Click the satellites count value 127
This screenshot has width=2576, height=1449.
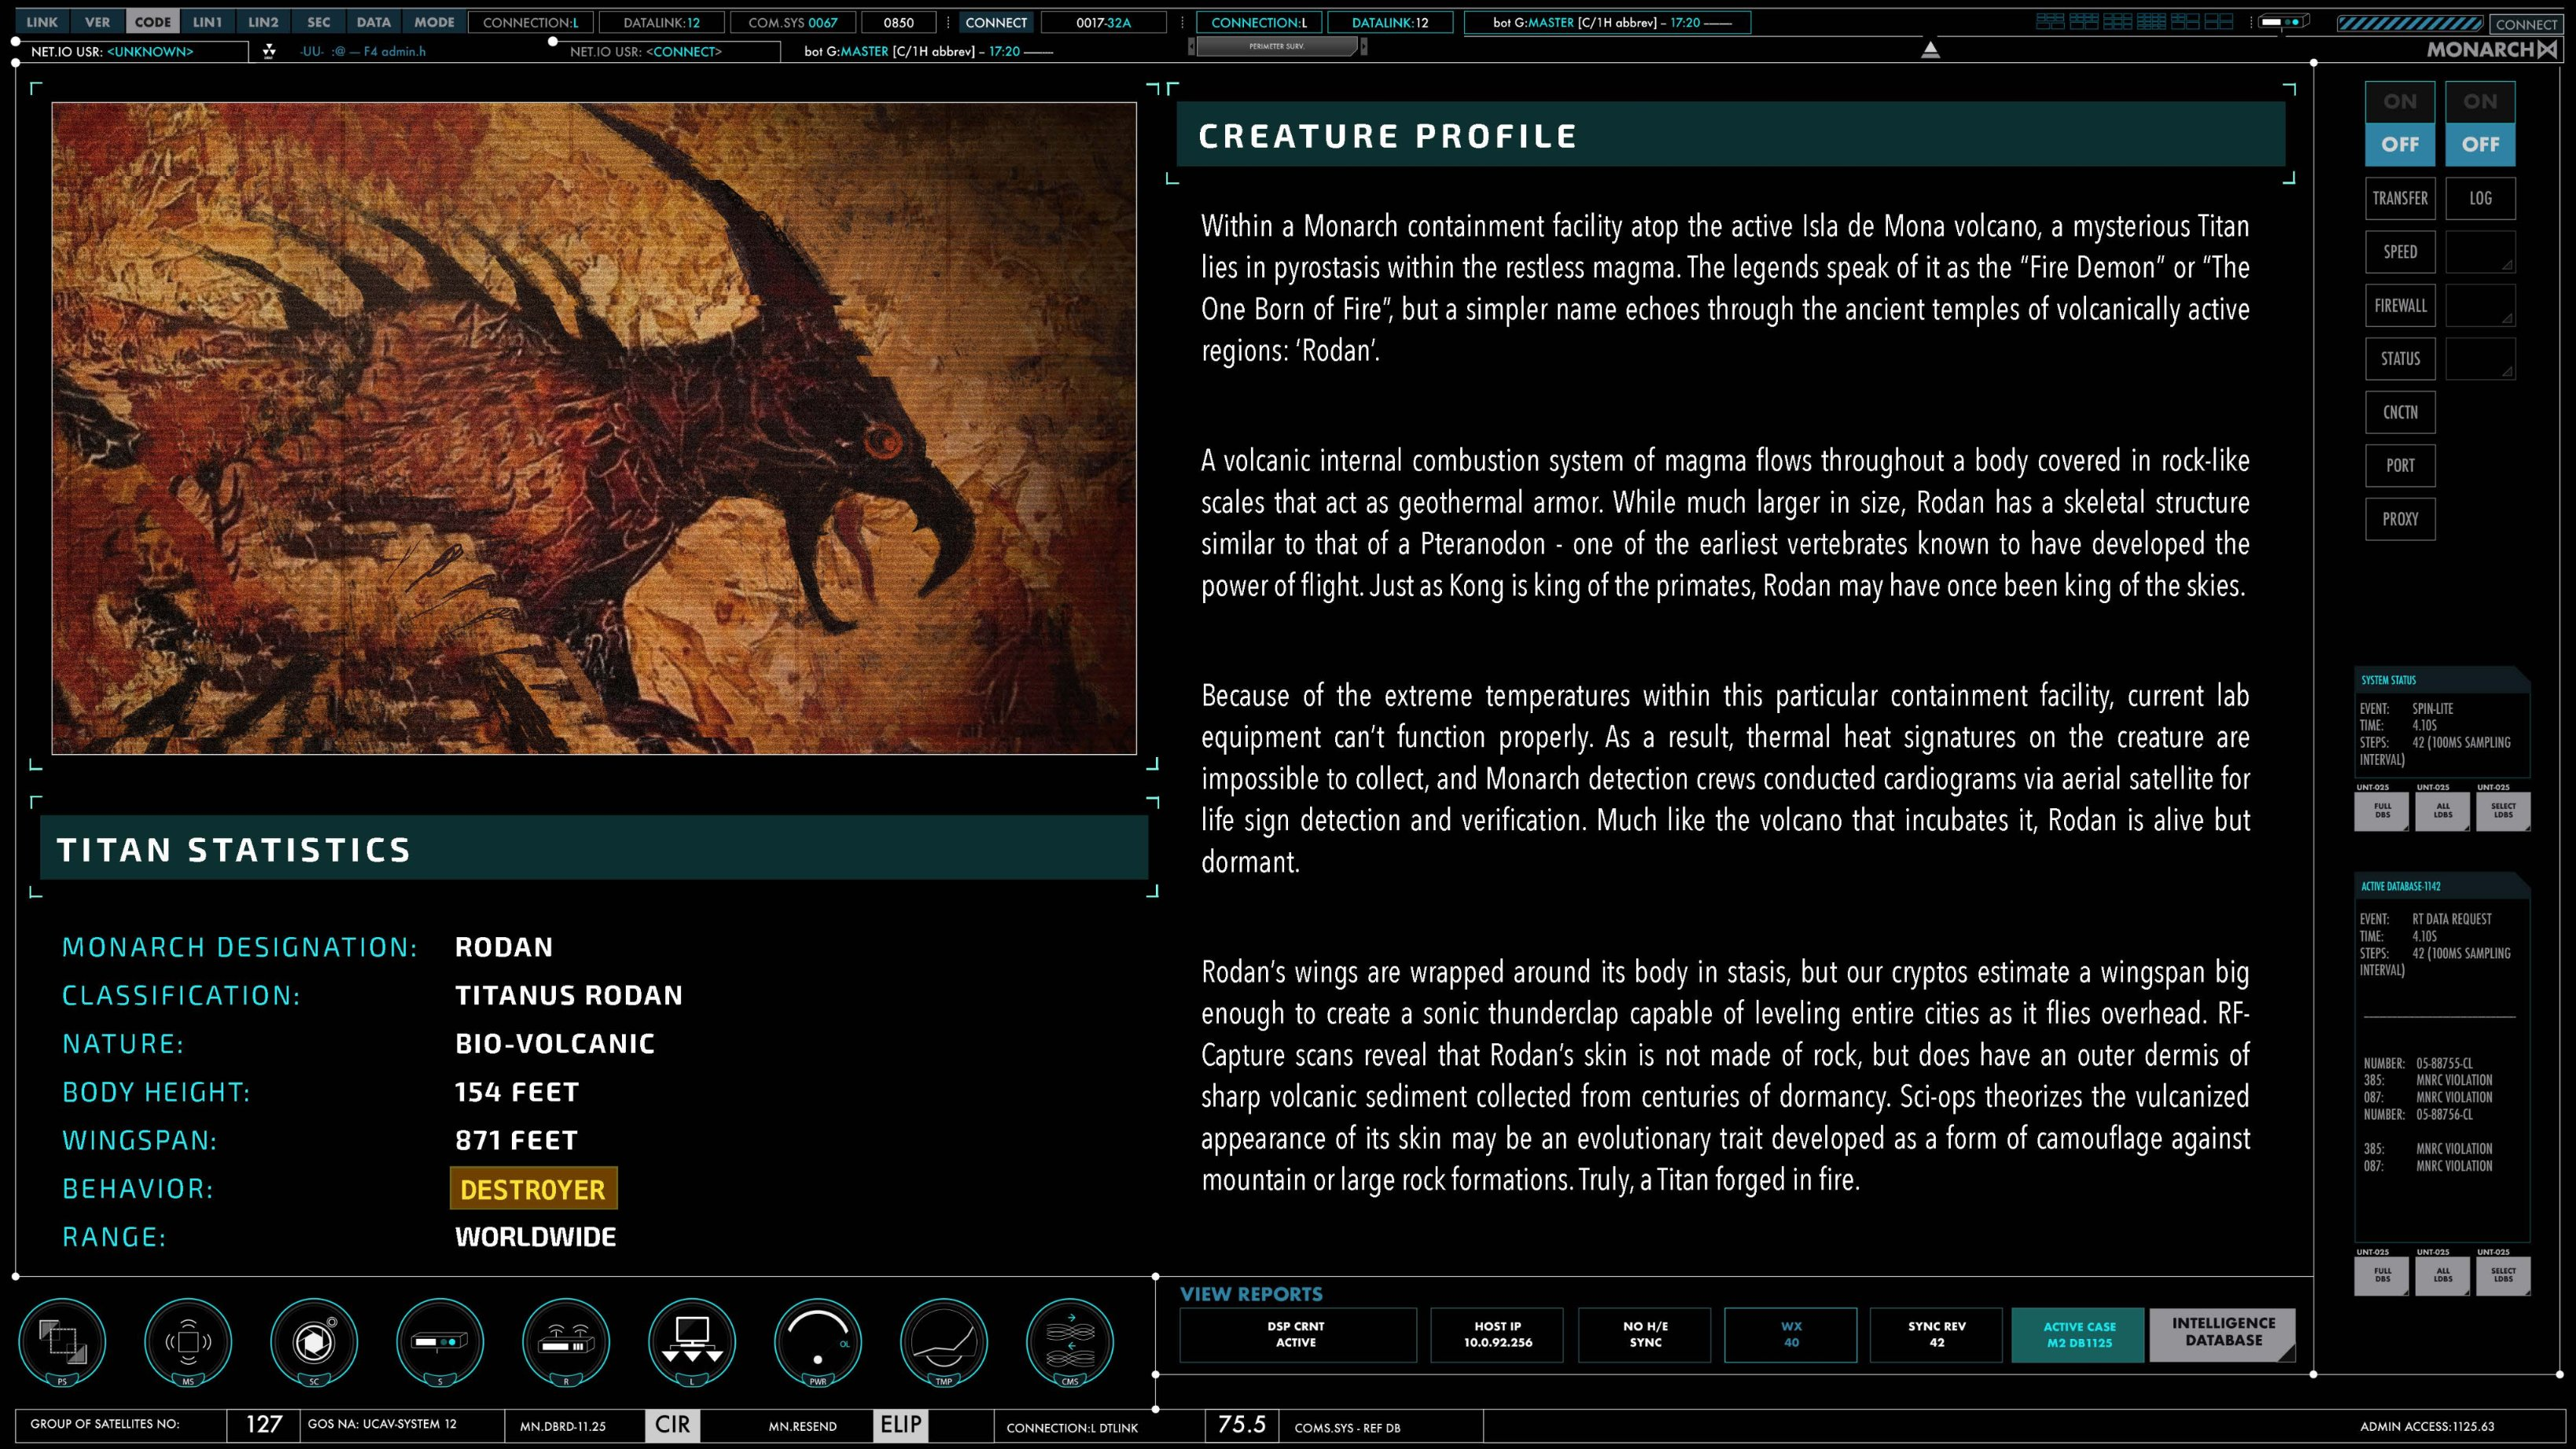coord(264,1424)
